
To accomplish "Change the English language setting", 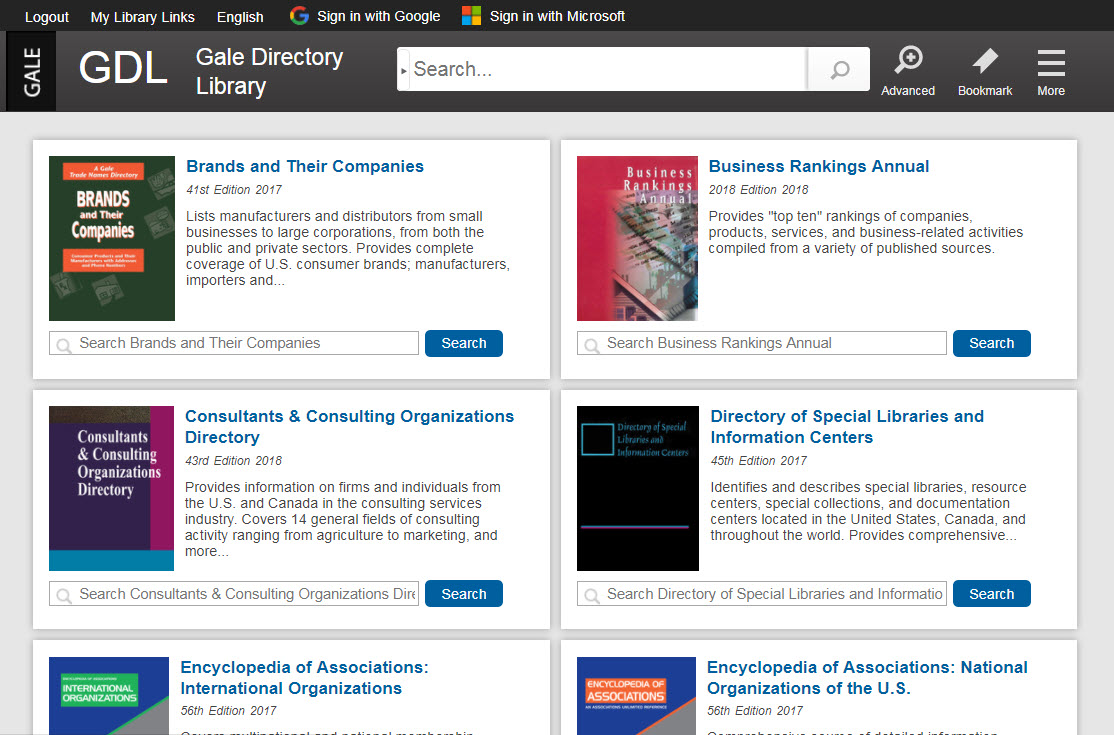I will point(240,16).
